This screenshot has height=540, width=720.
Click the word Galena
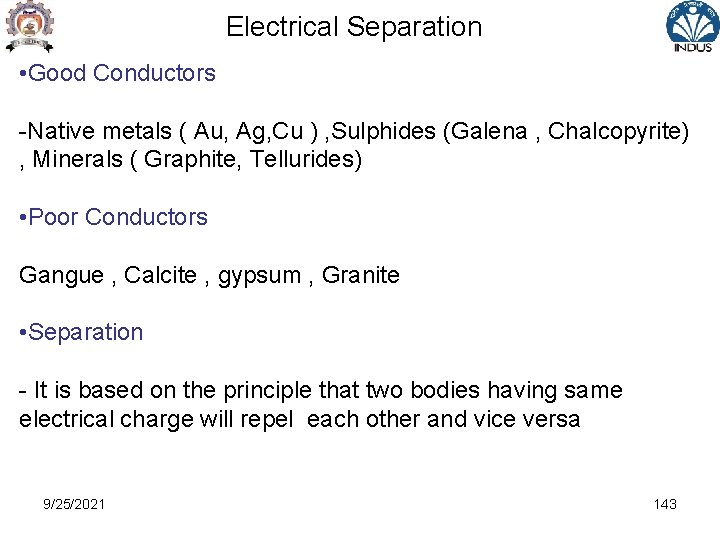(x=489, y=131)
